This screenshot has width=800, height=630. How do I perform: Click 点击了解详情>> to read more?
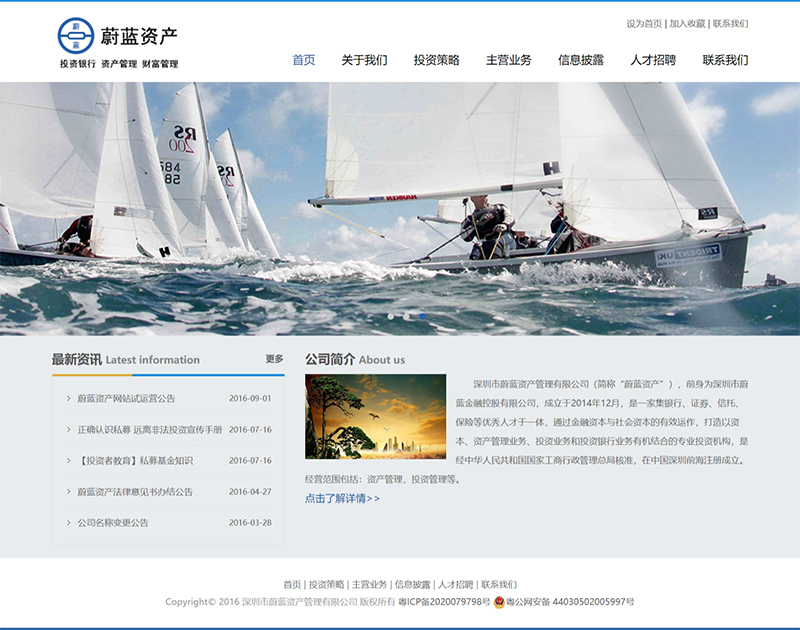[x=342, y=498]
